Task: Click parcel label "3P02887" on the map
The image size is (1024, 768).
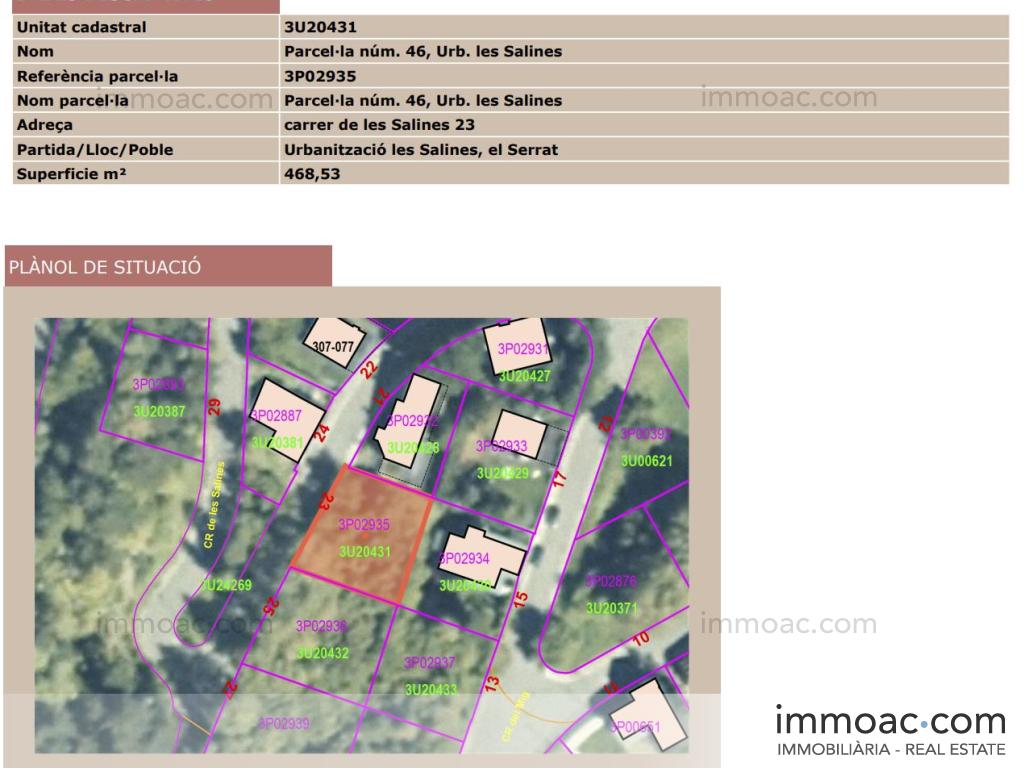Action: (x=276, y=415)
